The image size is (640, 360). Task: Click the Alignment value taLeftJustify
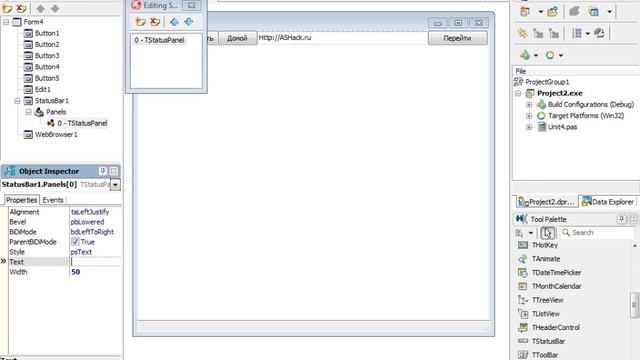click(x=90, y=212)
